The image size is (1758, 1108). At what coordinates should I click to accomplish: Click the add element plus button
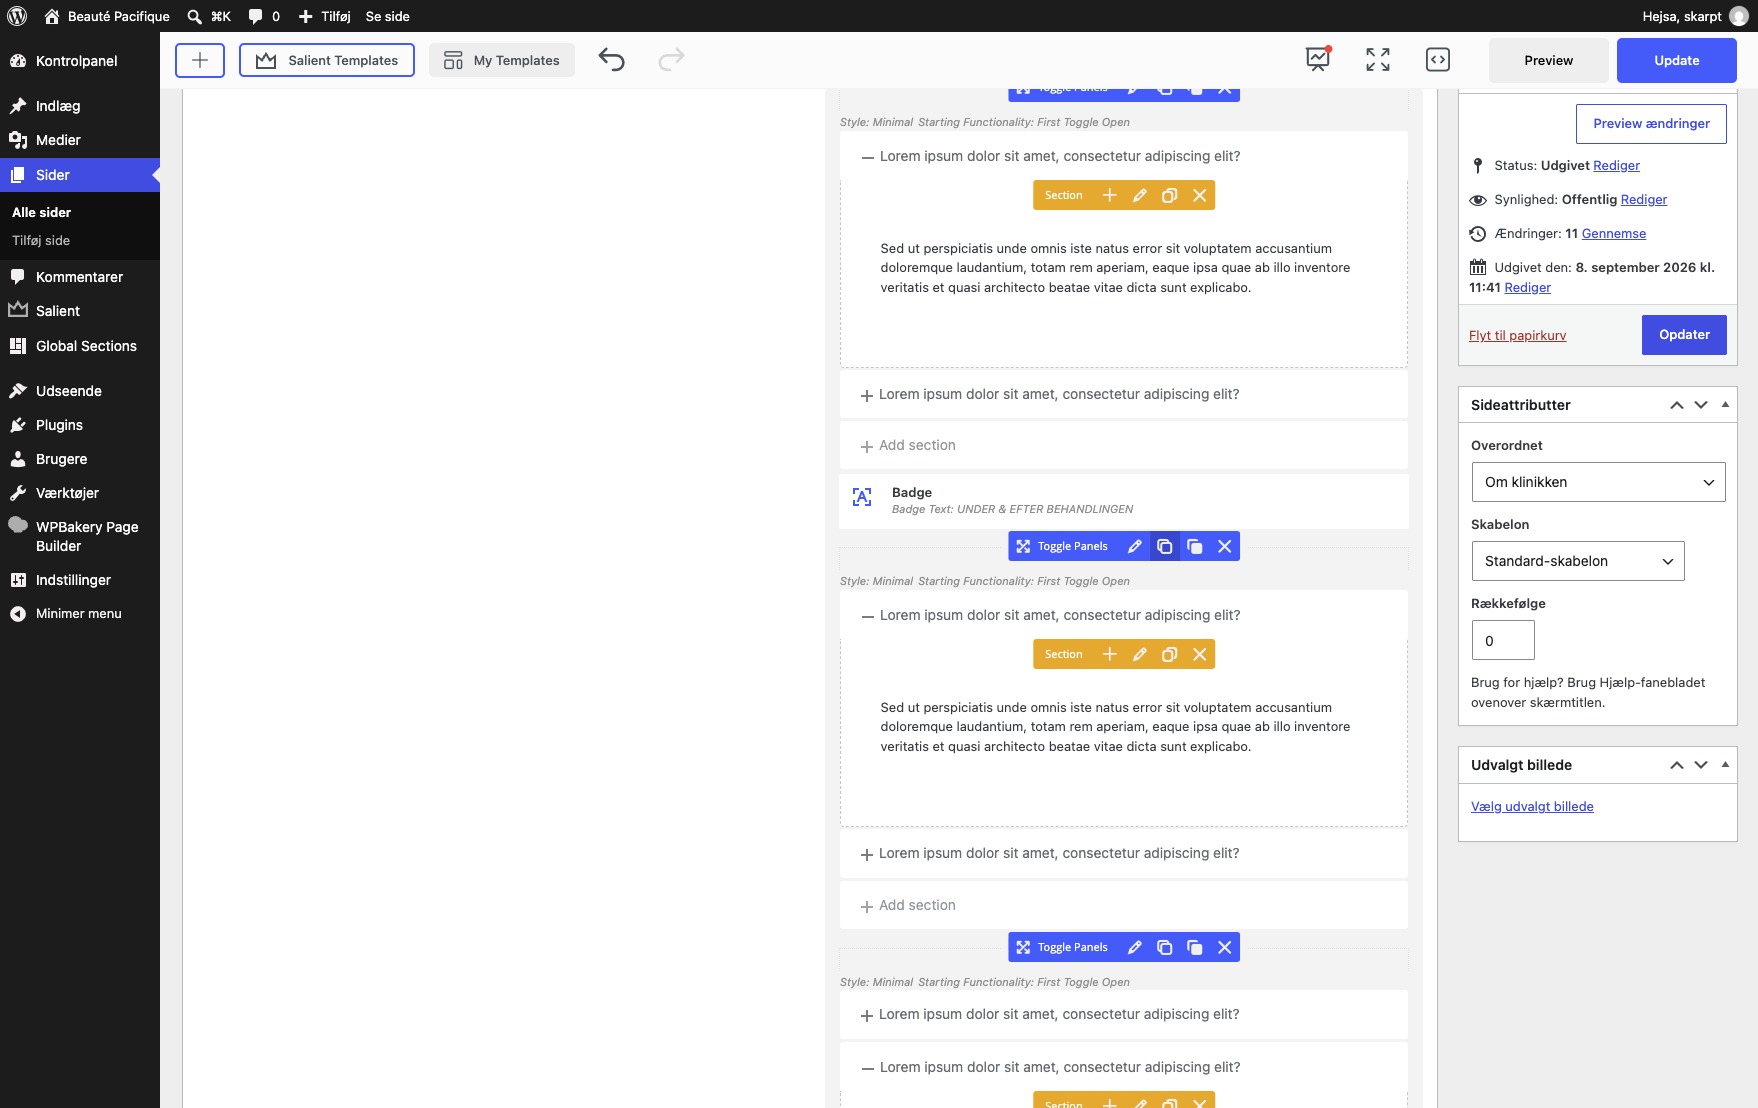point(200,60)
